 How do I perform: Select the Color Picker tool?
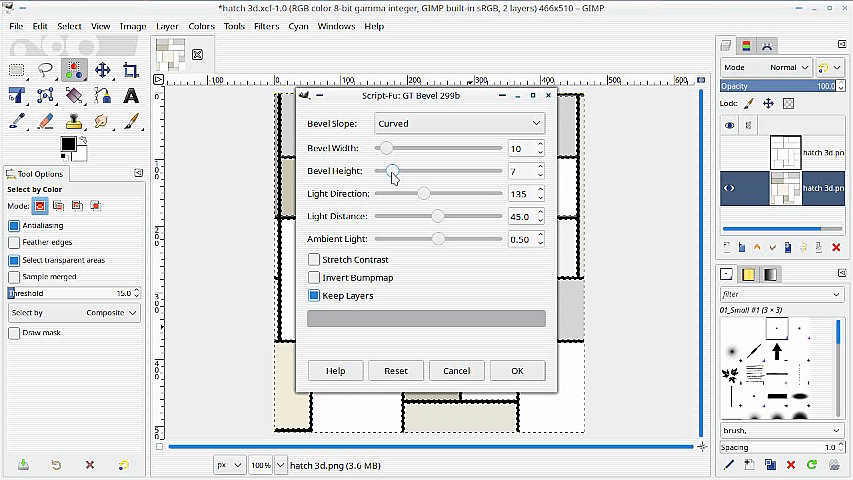[17, 121]
